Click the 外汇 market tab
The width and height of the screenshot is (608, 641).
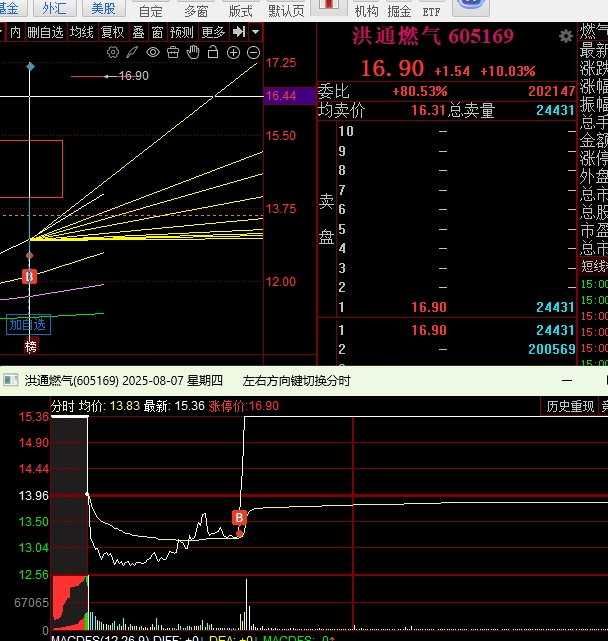54,8
